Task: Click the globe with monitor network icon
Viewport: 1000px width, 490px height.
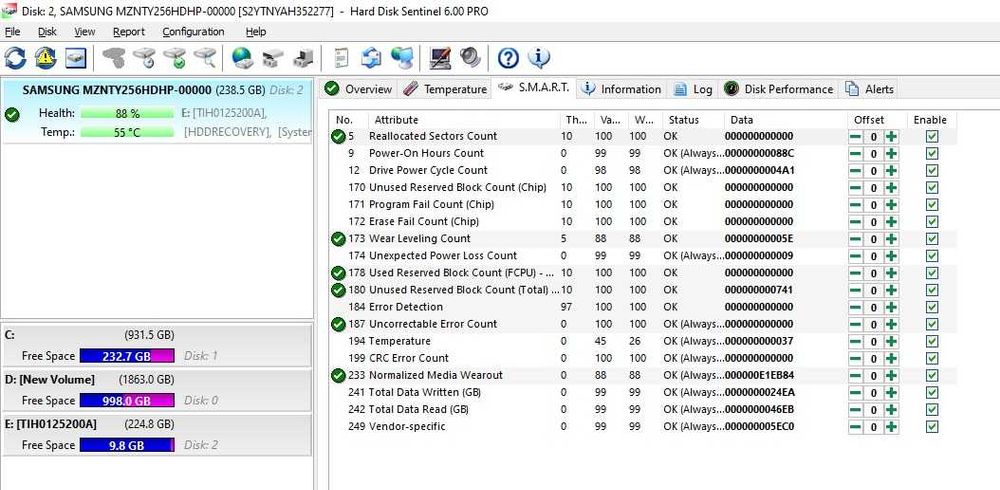Action: (x=402, y=58)
